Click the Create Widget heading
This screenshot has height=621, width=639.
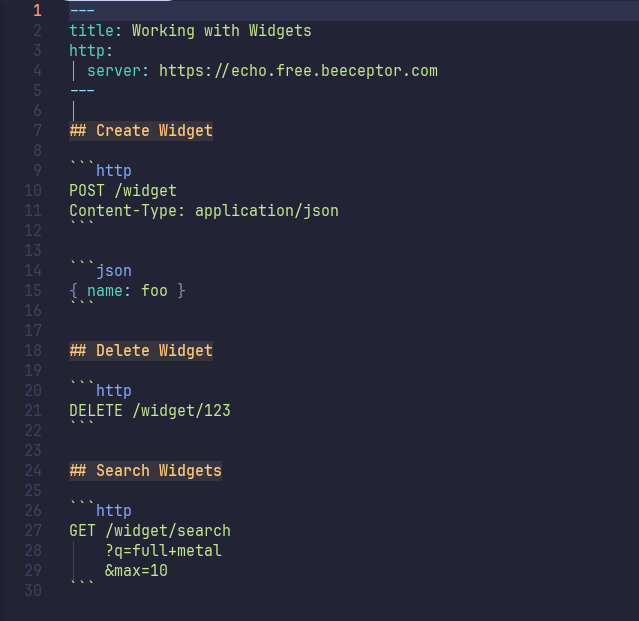tap(141, 131)
